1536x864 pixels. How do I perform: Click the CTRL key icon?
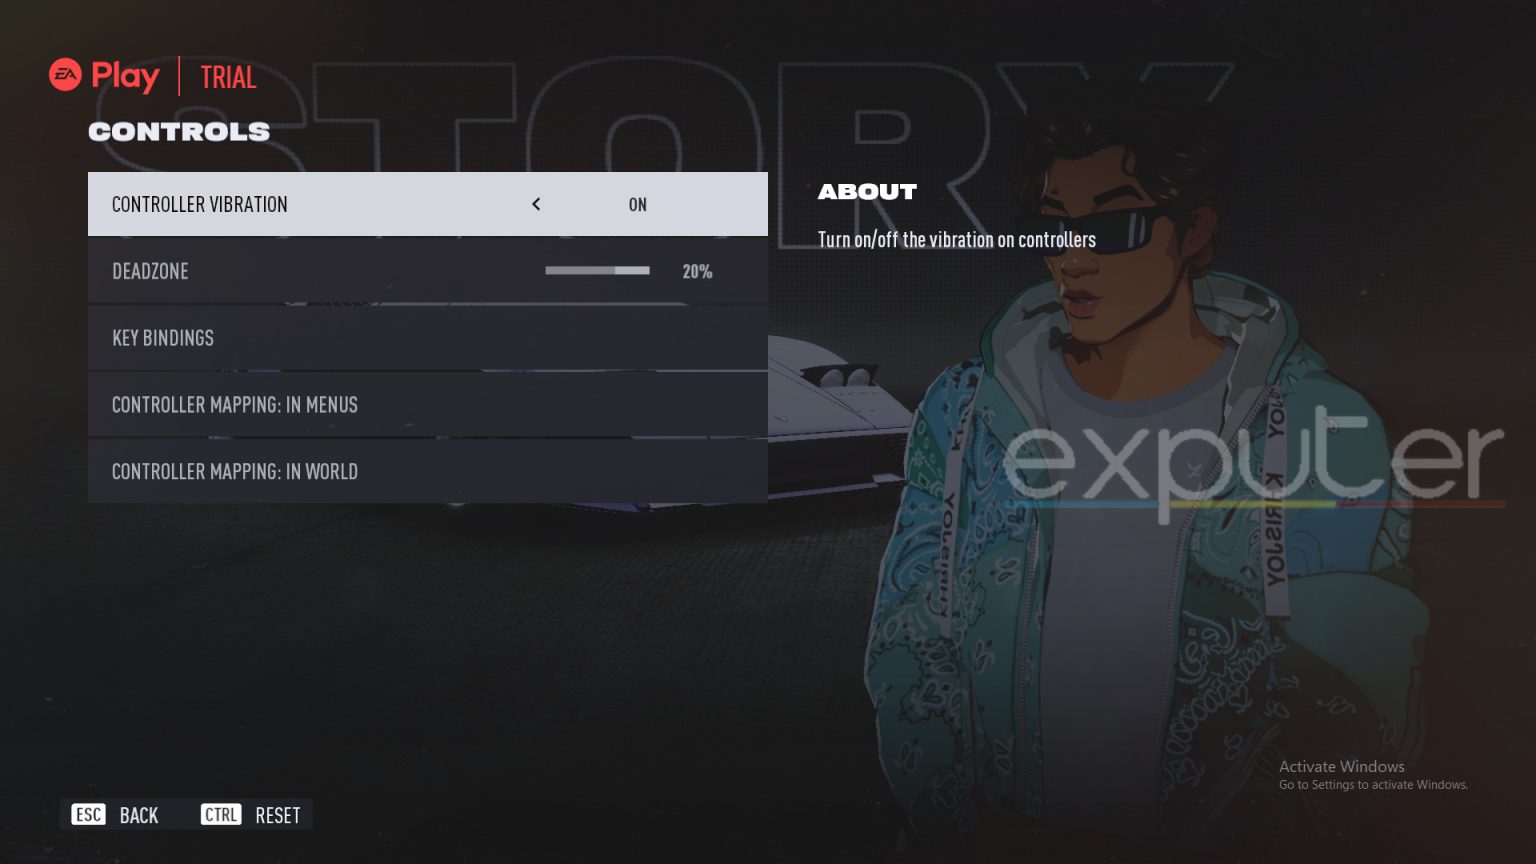pyautogui.click(x=221, y=815)
